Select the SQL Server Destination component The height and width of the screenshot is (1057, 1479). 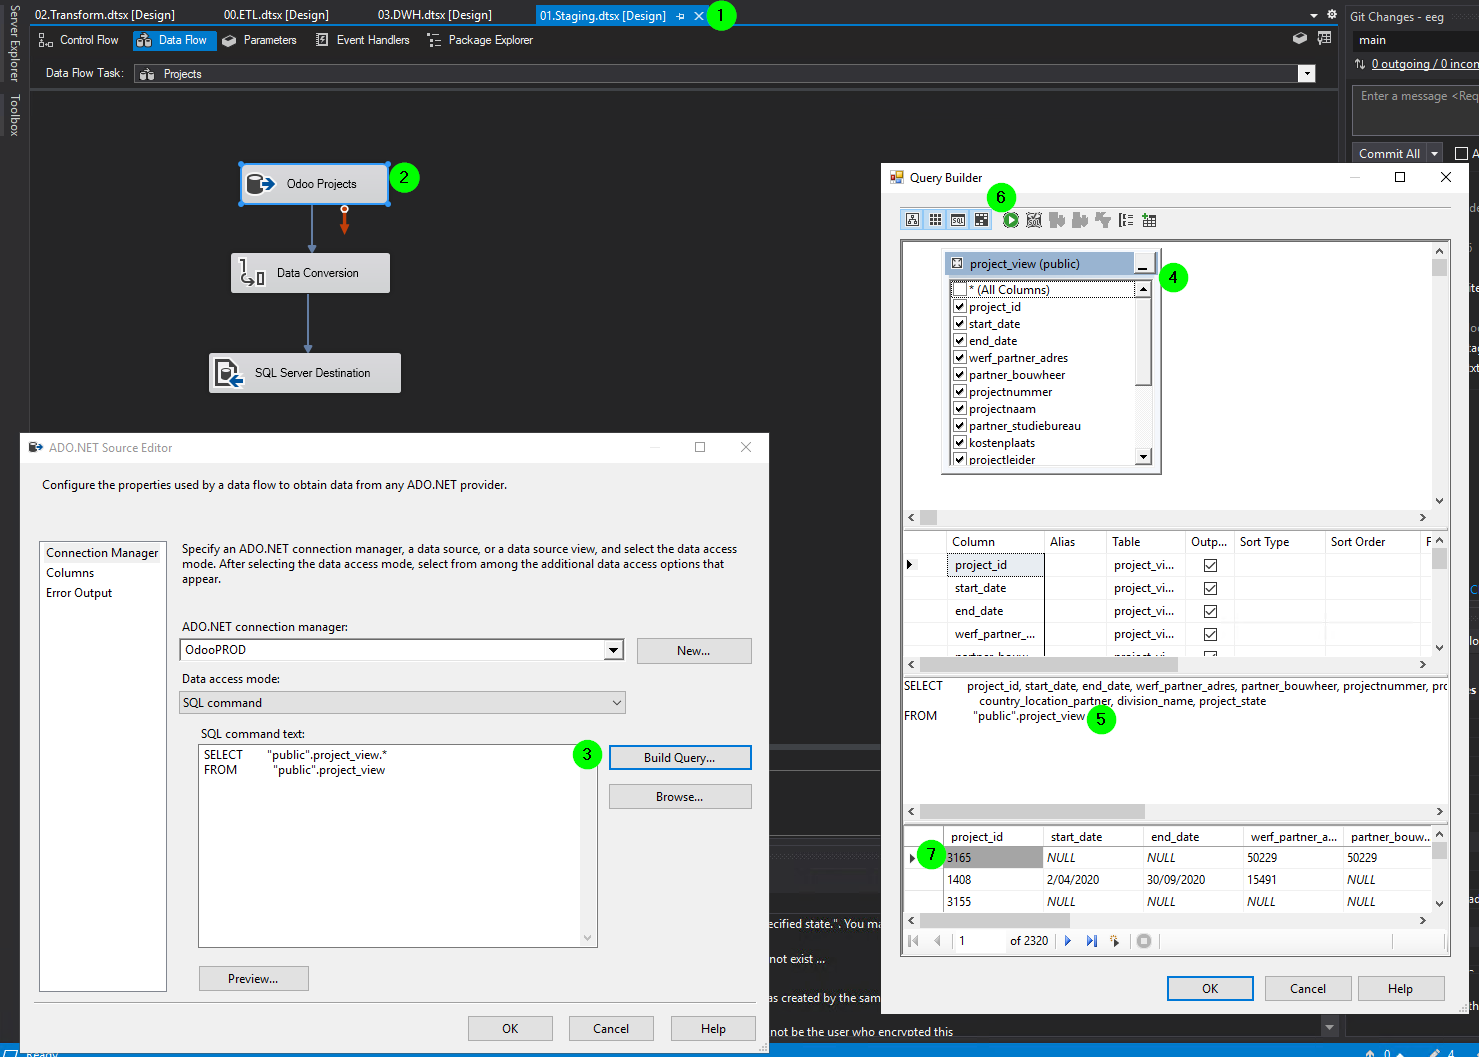click(304, 373)
